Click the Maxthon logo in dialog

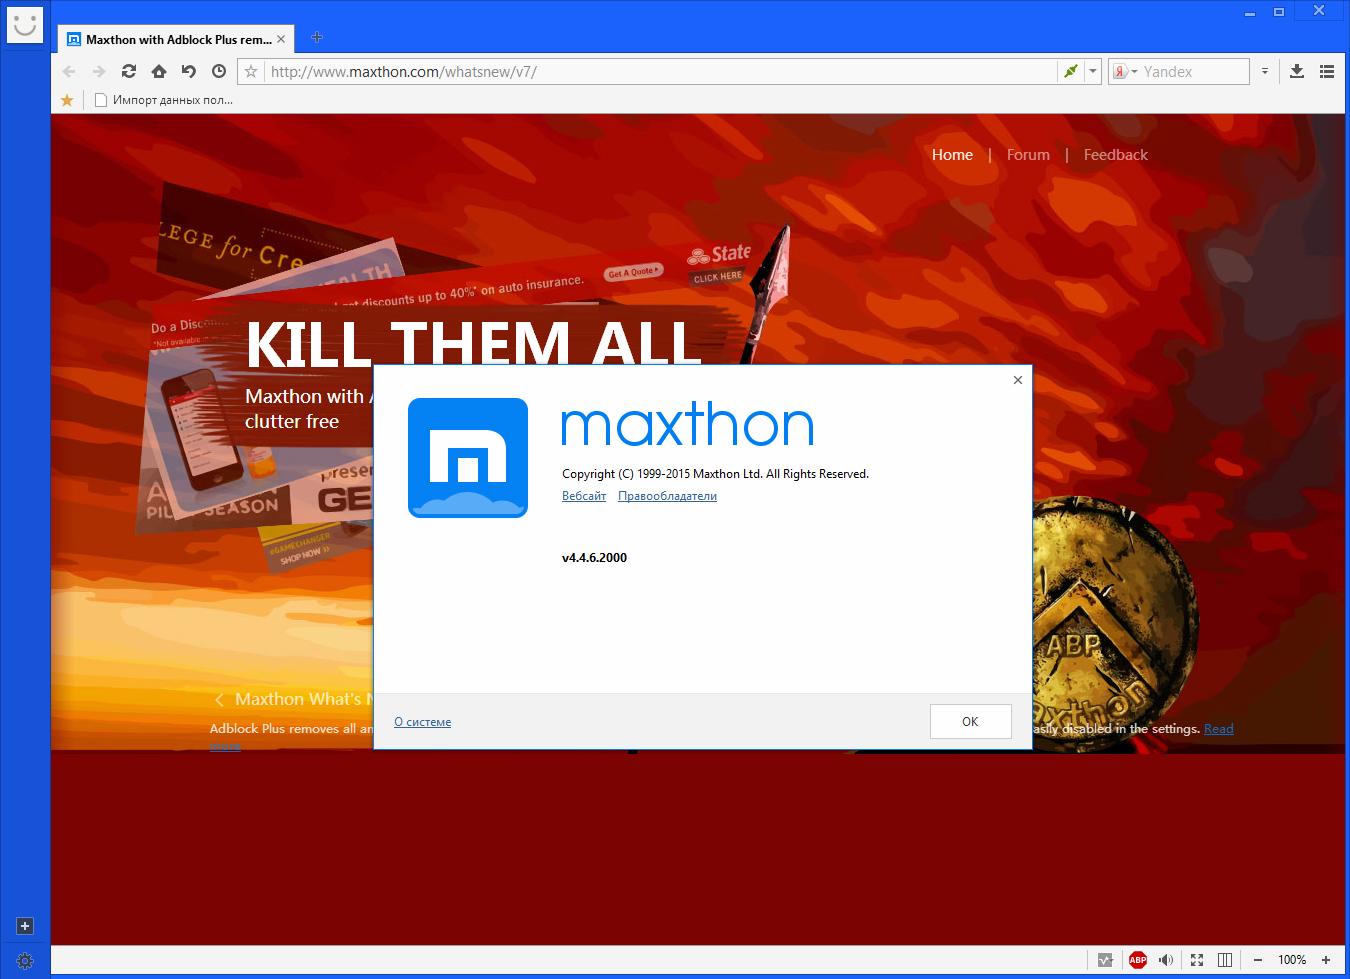click(x=468, y=458)
